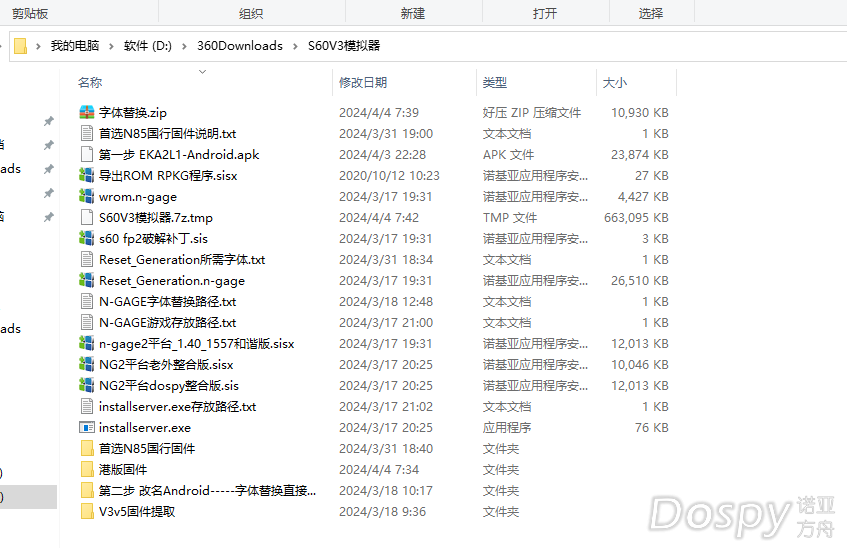Click the wrom.n-gage file icon
This screenshot has height=548, width=847.
[86, 196]
